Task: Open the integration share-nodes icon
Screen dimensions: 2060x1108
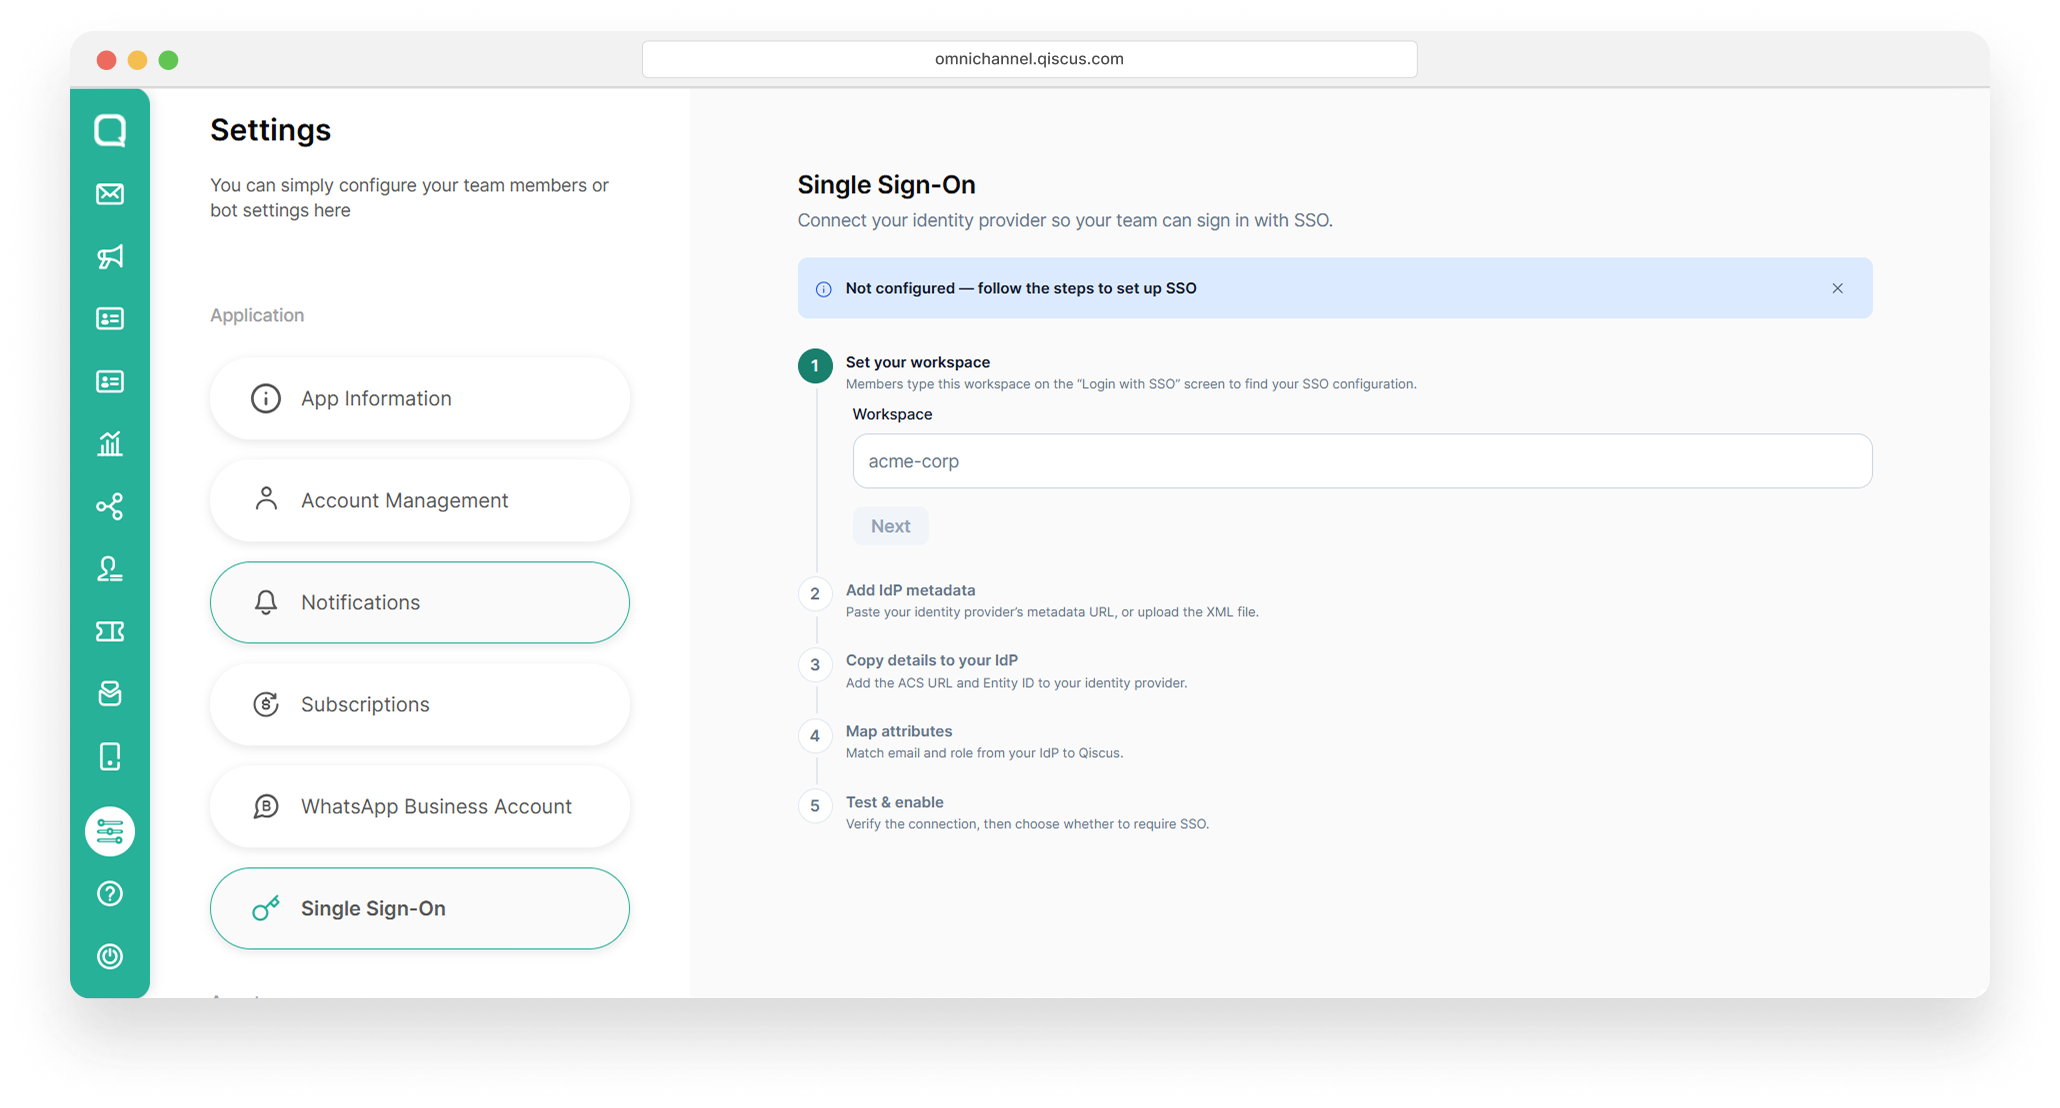Action: tap(110, 506)
